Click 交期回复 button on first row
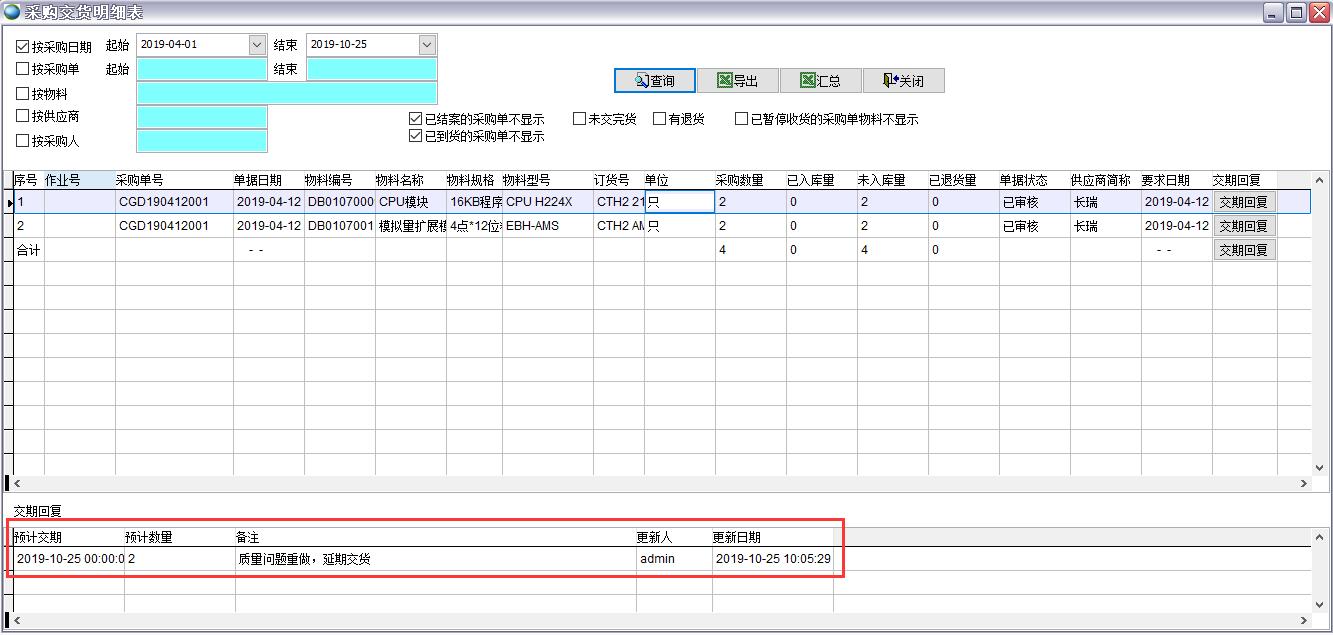Screen dimensions: 1333x635 [1244, 202]
